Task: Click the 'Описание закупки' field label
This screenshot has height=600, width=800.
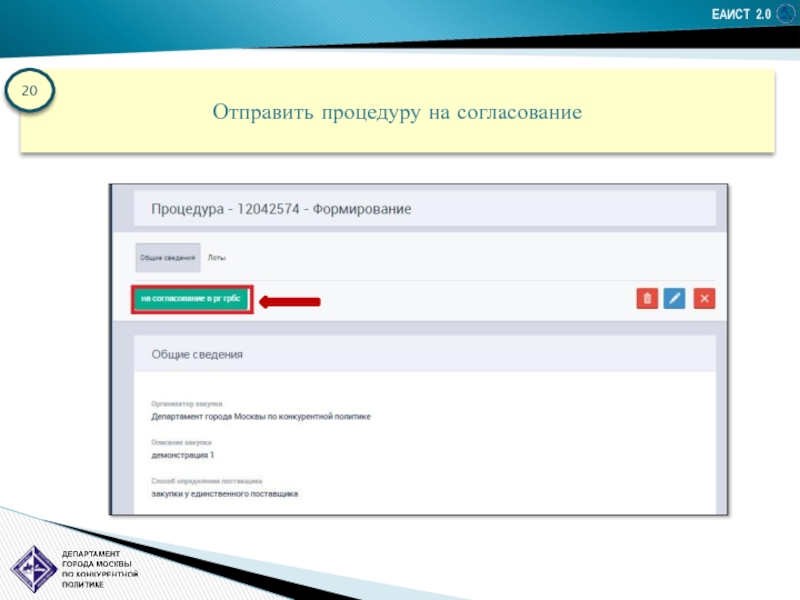Action: click(181, 442)
